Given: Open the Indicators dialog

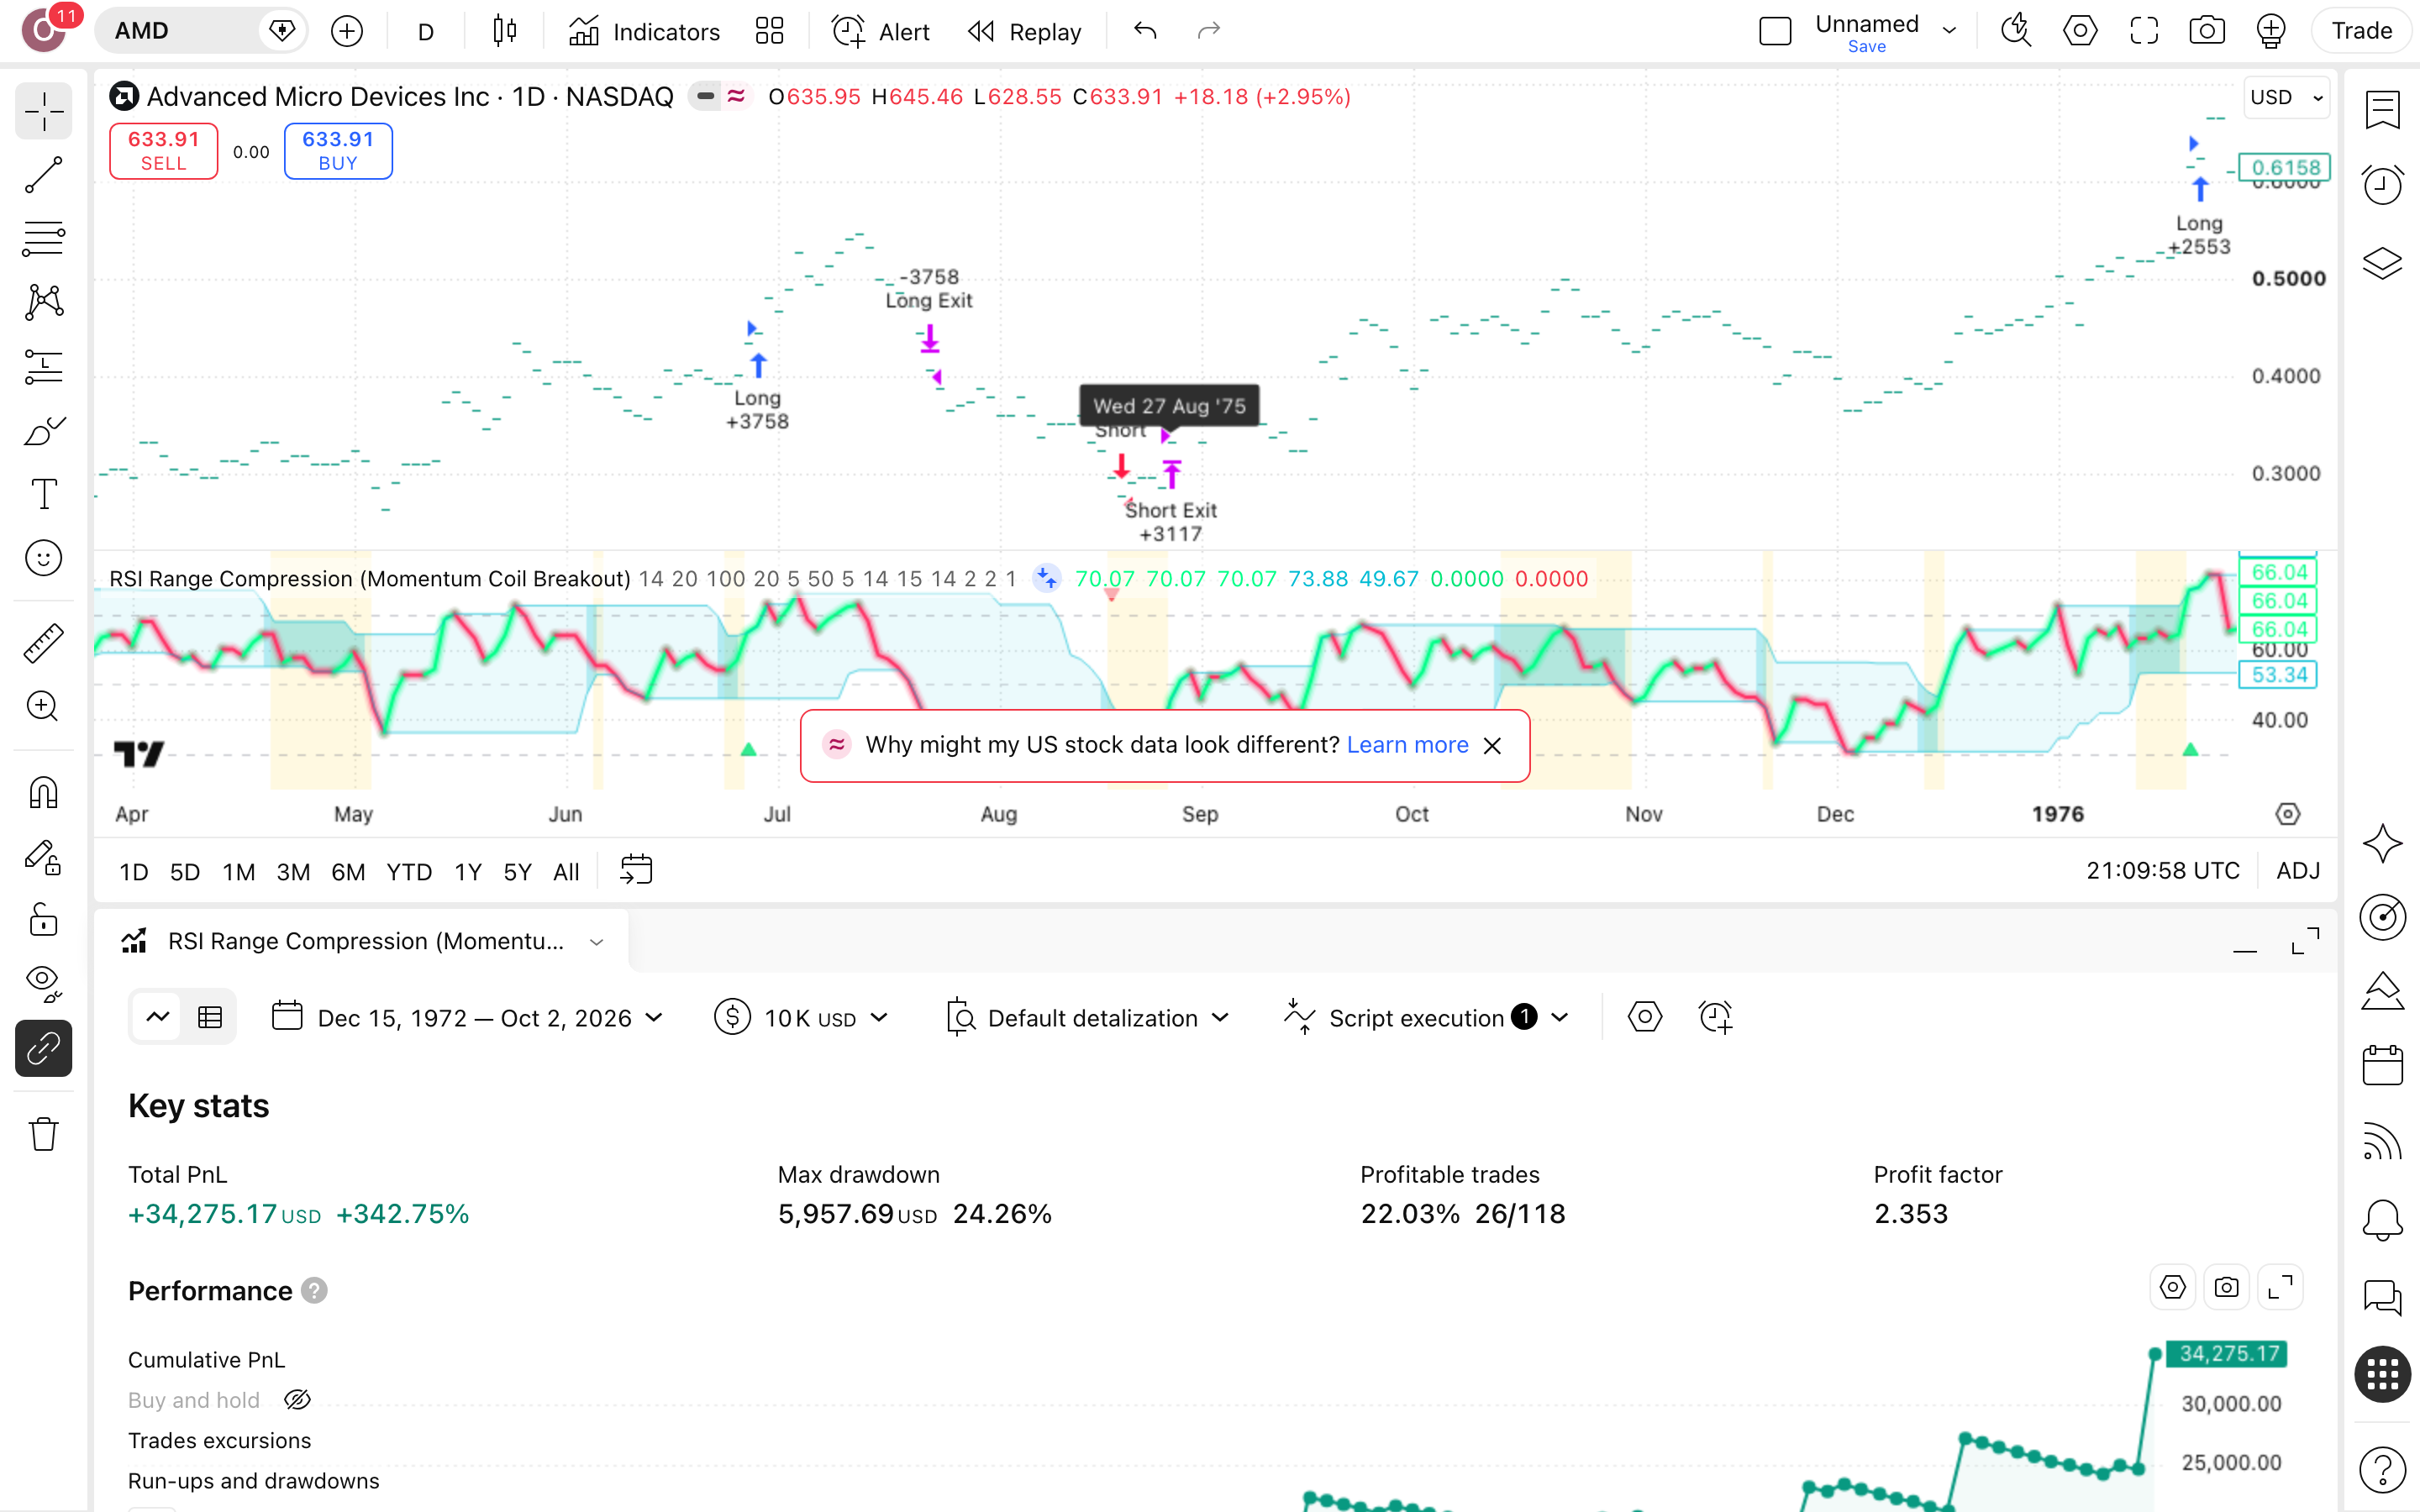Looking at the screenshot, I should tap(644, 31).
